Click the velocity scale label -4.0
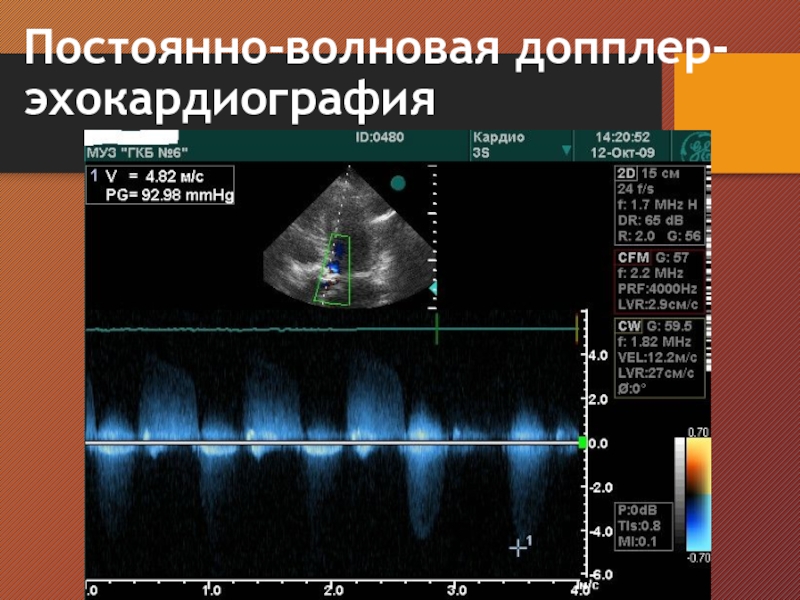 [x=599, y=531]
